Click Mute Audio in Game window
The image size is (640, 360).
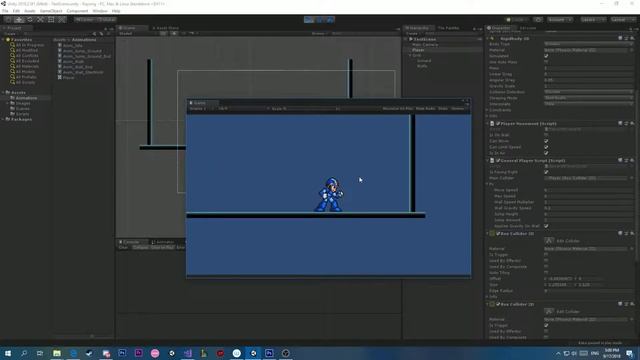point(425,109)
